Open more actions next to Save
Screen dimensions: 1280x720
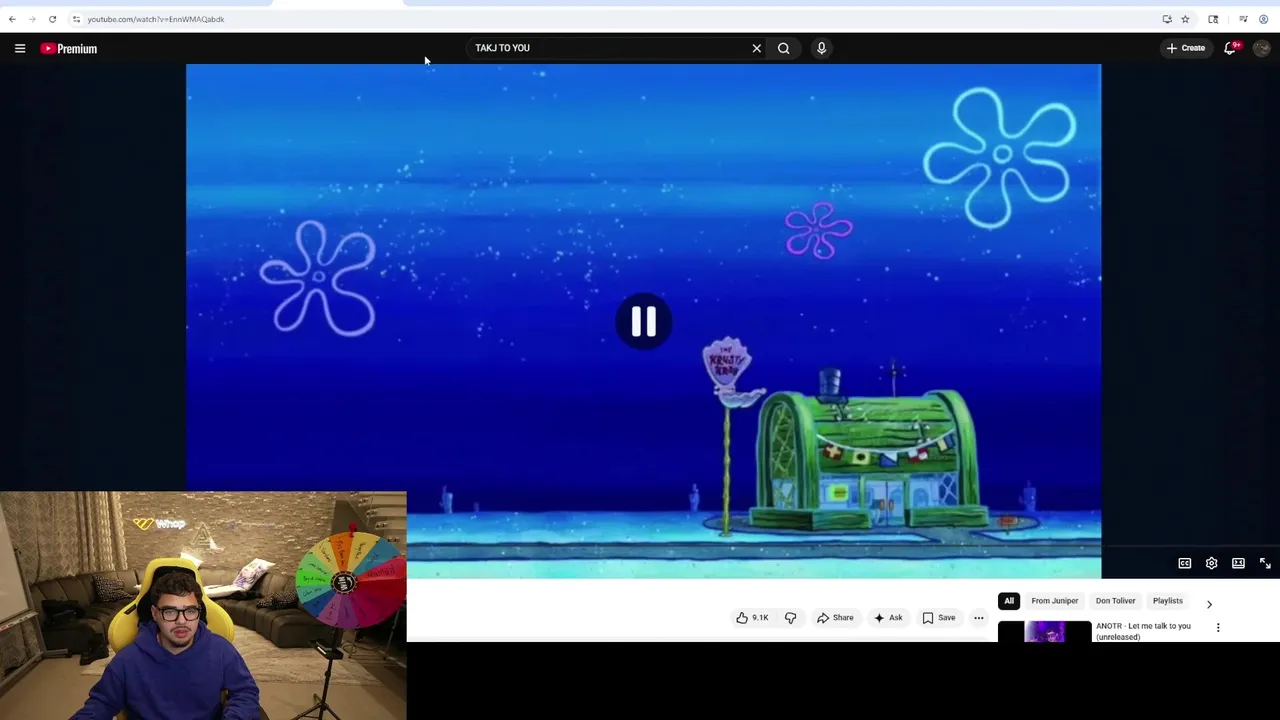click(x=979, y=618)
